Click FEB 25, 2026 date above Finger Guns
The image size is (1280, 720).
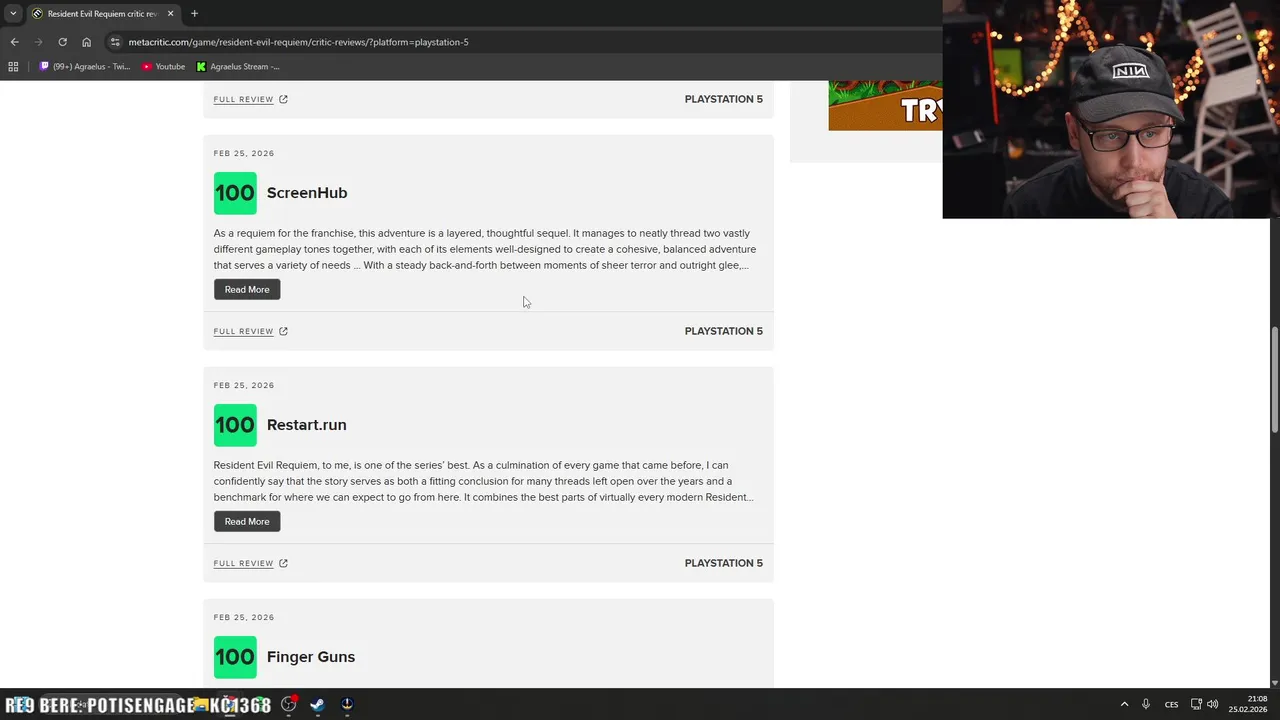click(x=244, y=617)
